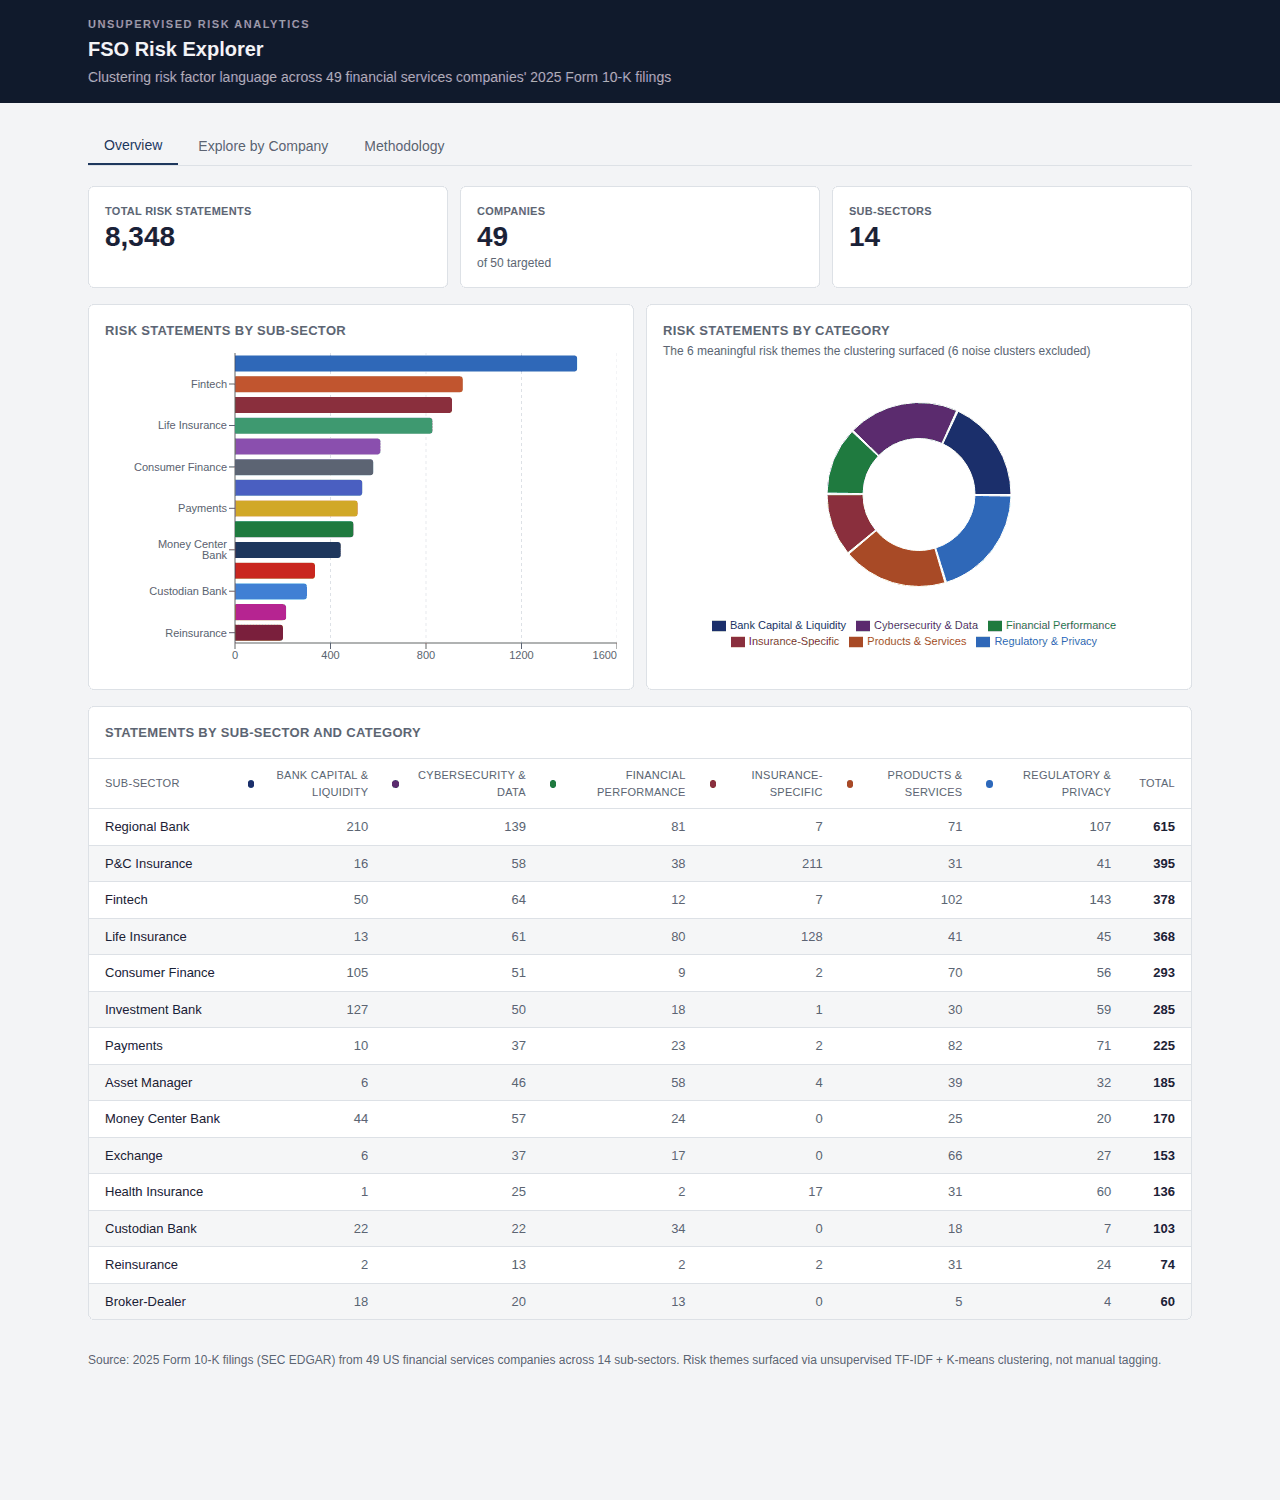This screenshot has height=1500, width=1280.
Task: Toggle the Cybersecurity & Data legend label
Action: click(926, 625)
